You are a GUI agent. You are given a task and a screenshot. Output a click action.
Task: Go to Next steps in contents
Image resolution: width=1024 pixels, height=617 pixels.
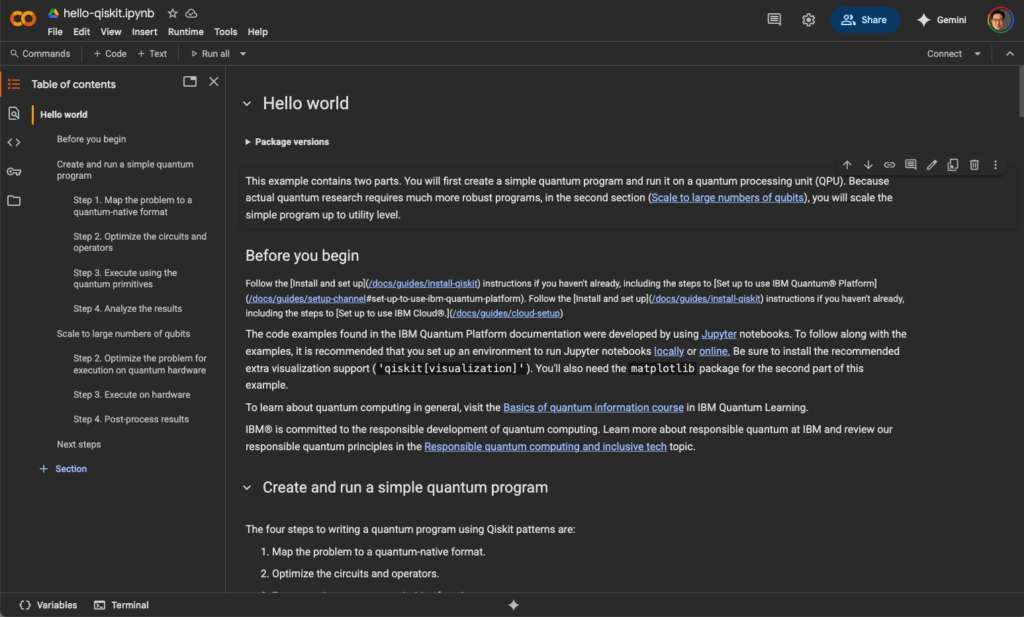coord(78,444)
